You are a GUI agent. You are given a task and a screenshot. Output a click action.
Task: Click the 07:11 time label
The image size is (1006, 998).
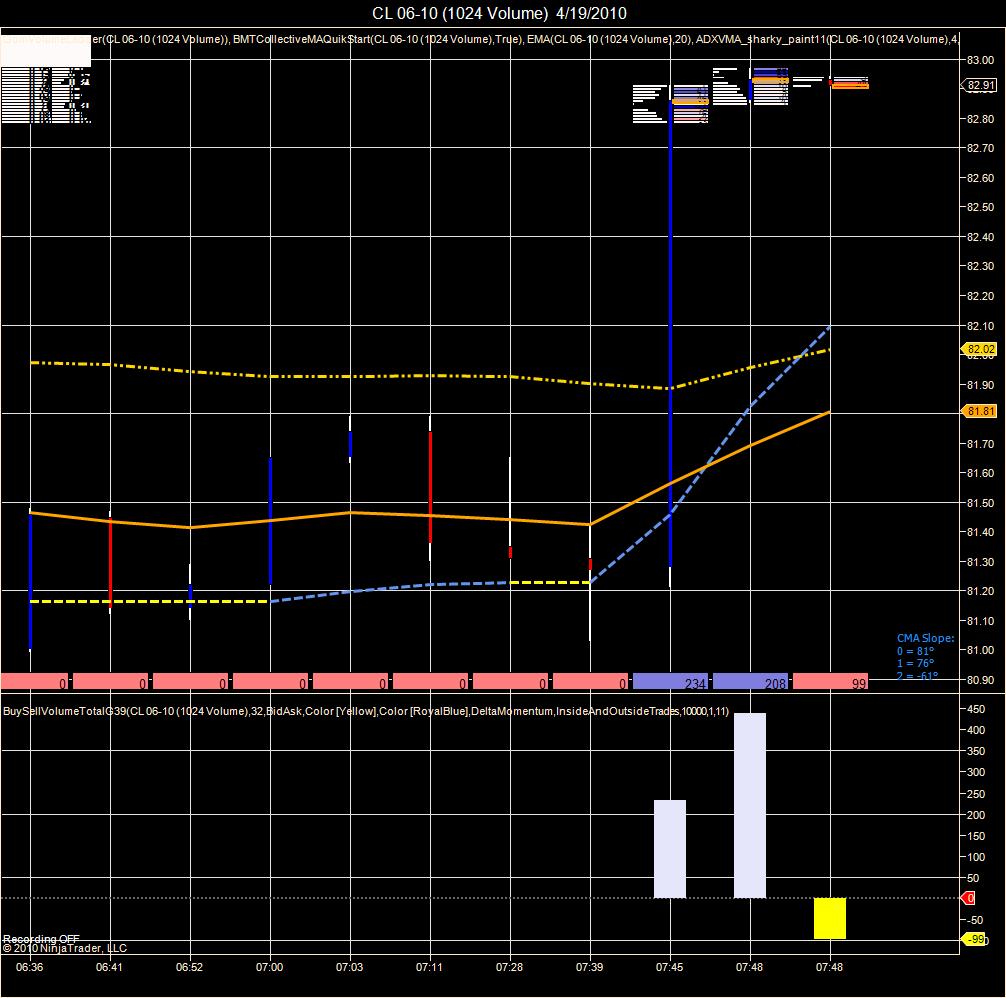429,966
